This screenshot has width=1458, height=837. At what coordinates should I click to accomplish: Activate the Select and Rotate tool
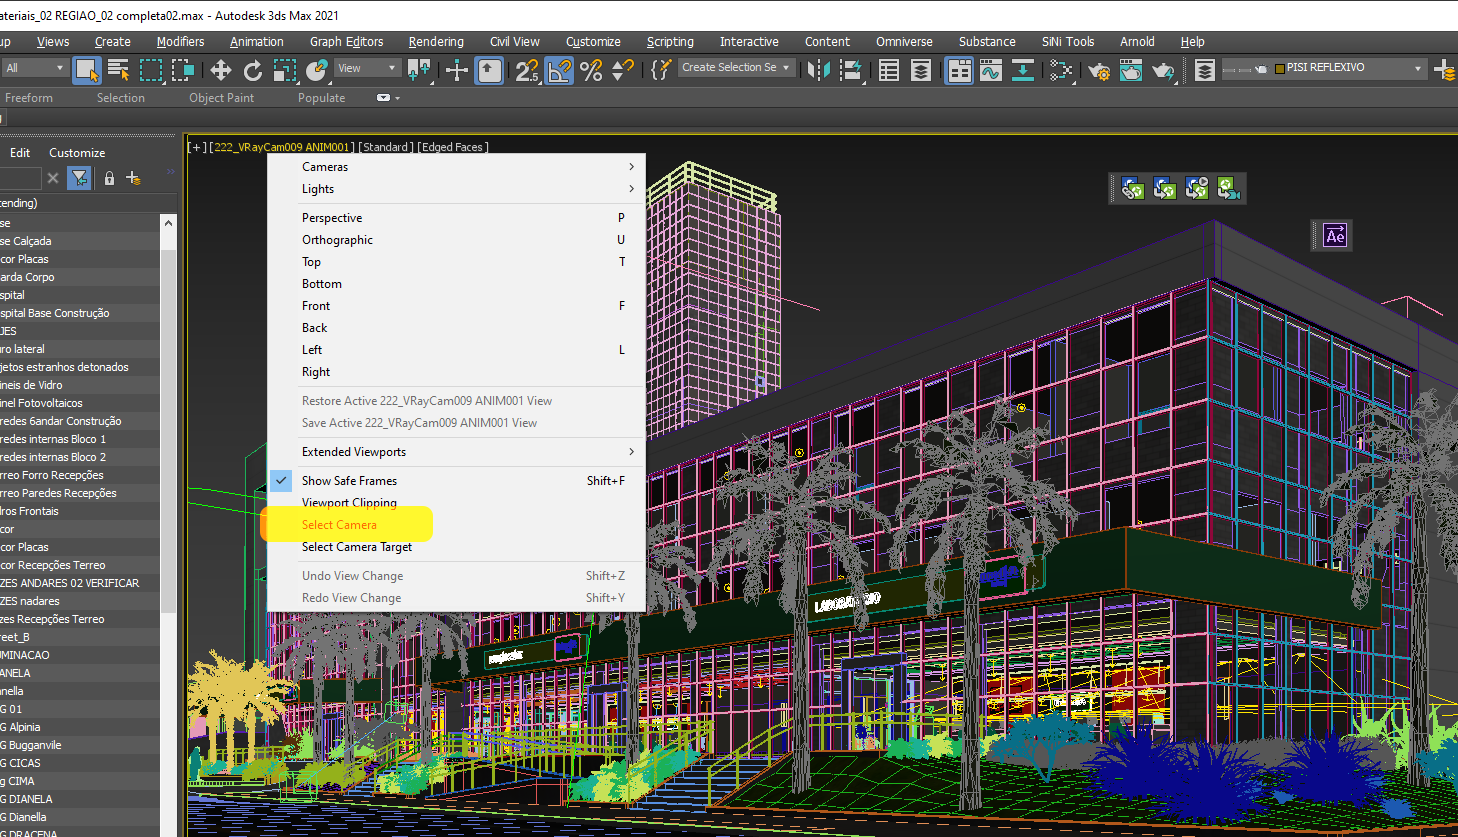tap(251, 68)
